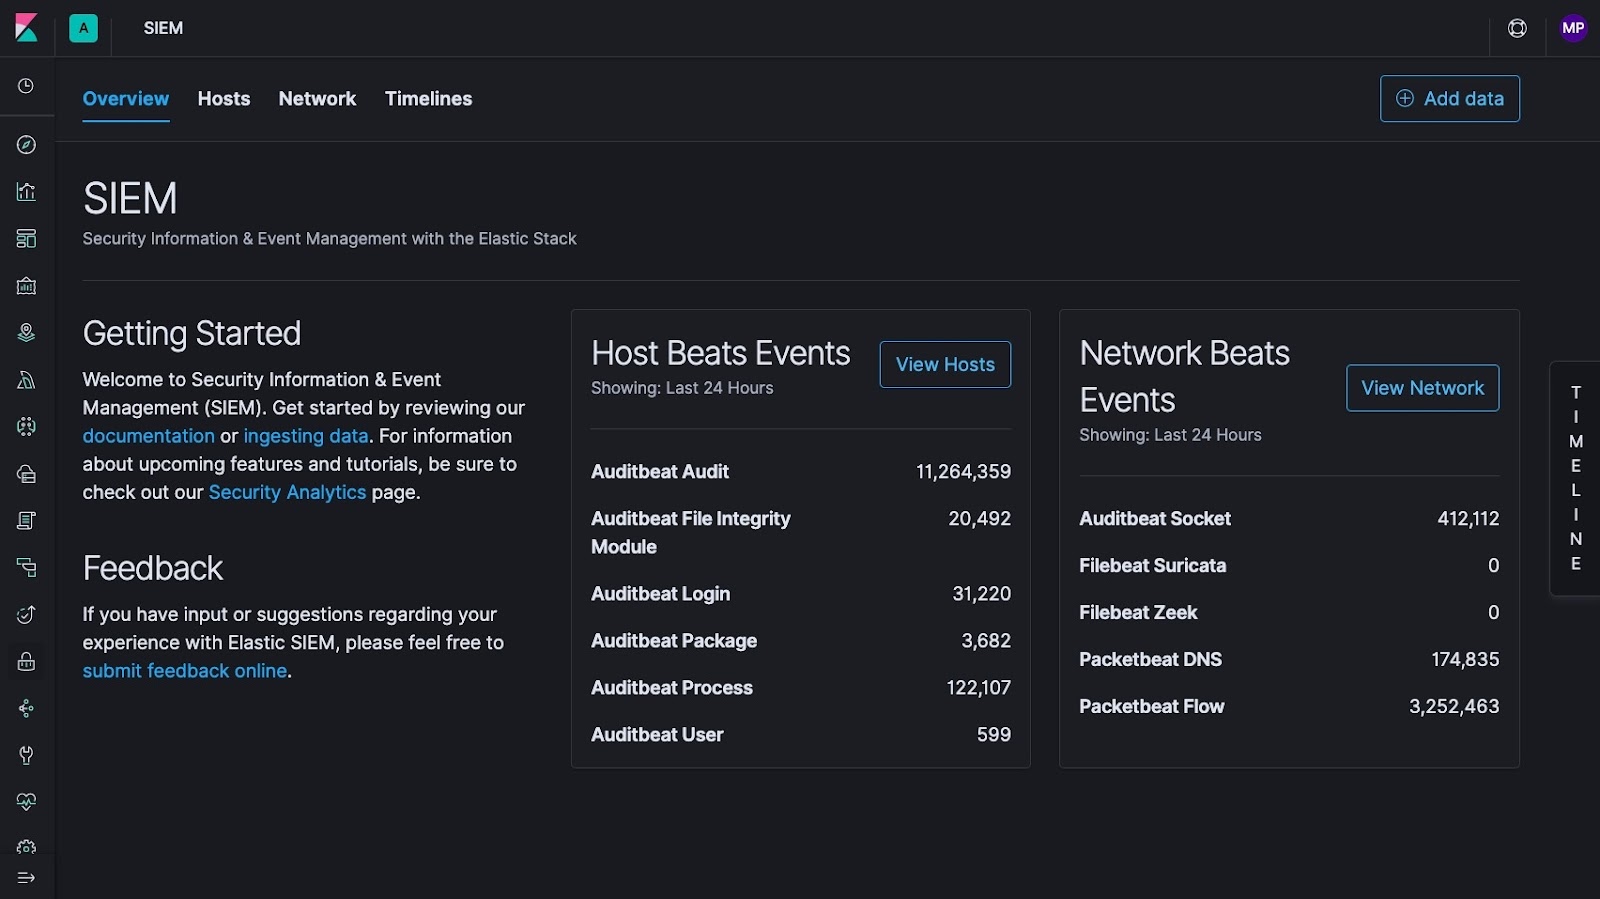The image size is (1600, 899).
Task: Show recently viewed items
Action: click(27, 86)
